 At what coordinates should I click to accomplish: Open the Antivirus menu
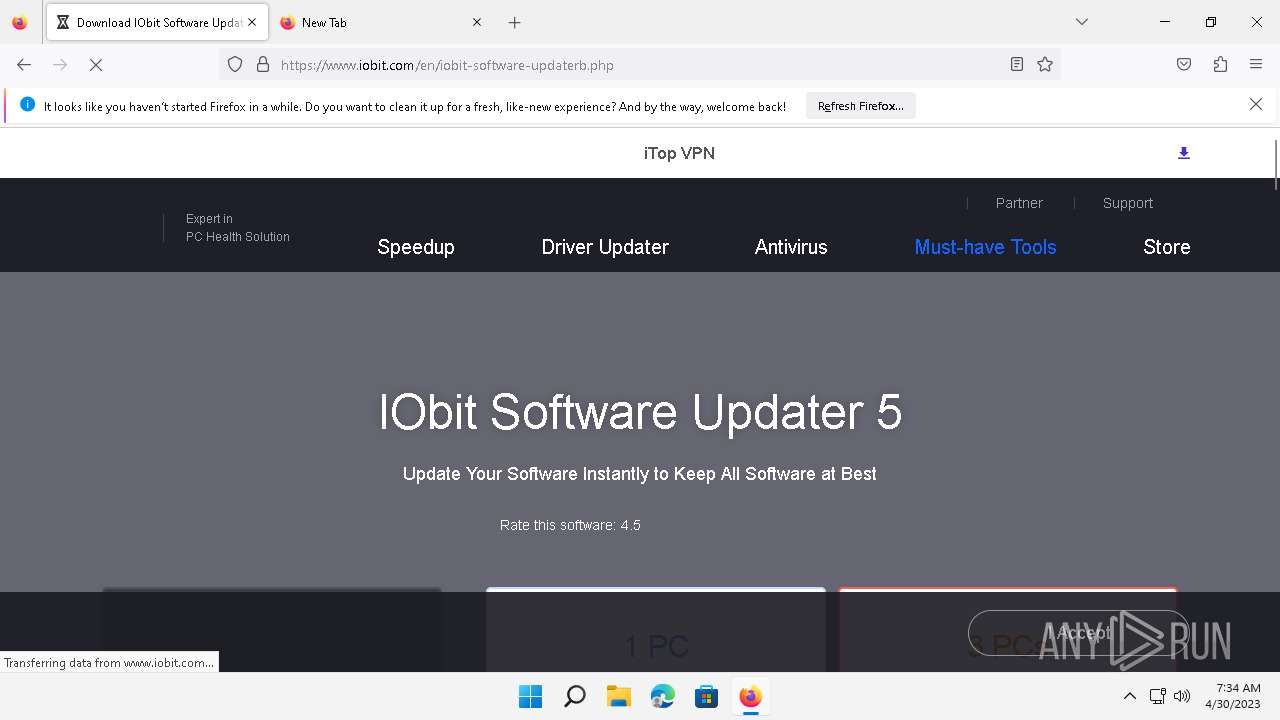(791, 247)
